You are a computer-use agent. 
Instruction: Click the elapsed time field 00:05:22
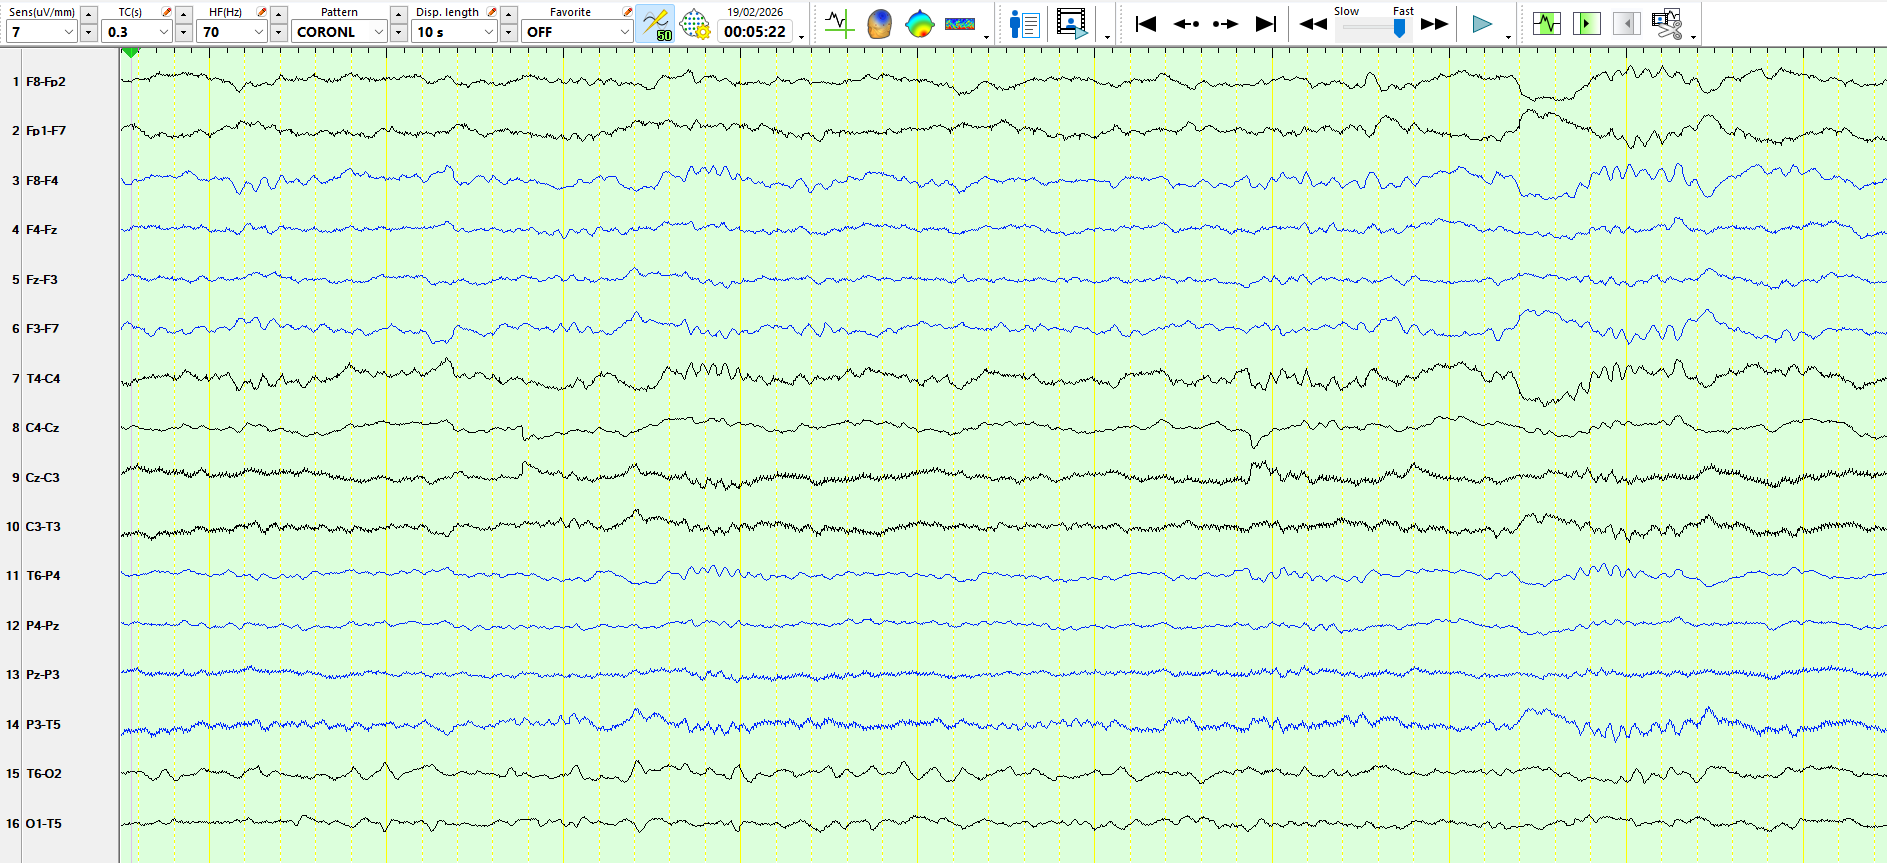click(755, 32)
